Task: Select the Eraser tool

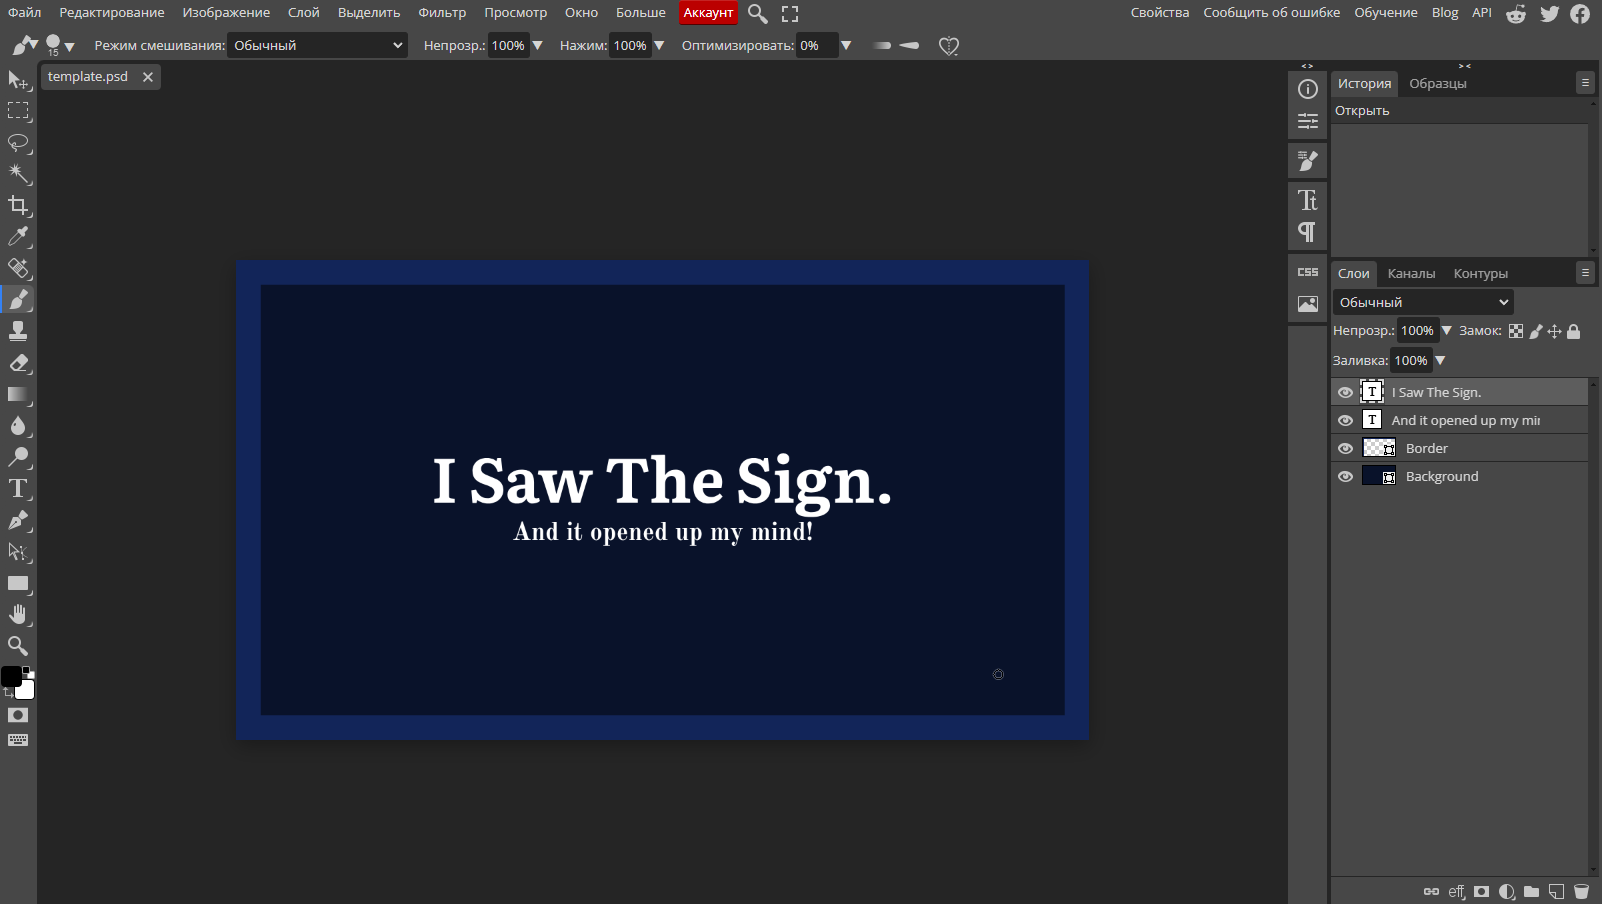Action: 18,363
